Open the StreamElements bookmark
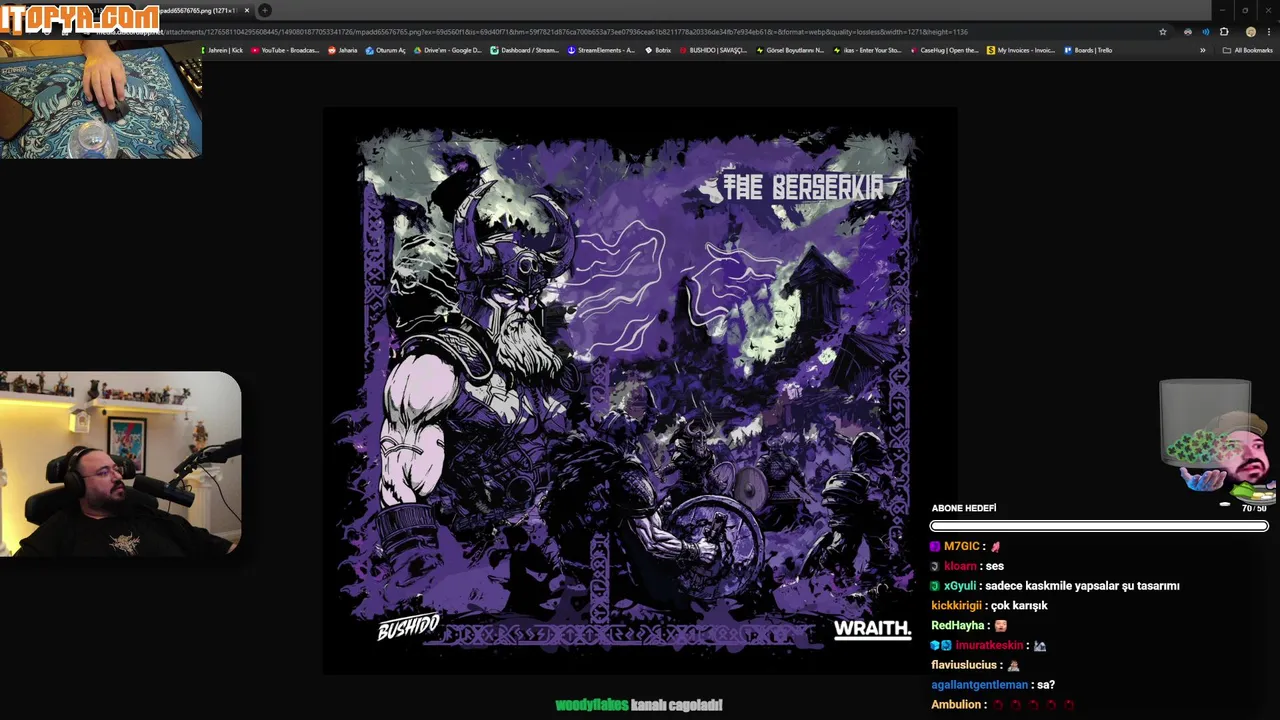Viewport: 1280px width, 720px height. (x=600, y=50)
